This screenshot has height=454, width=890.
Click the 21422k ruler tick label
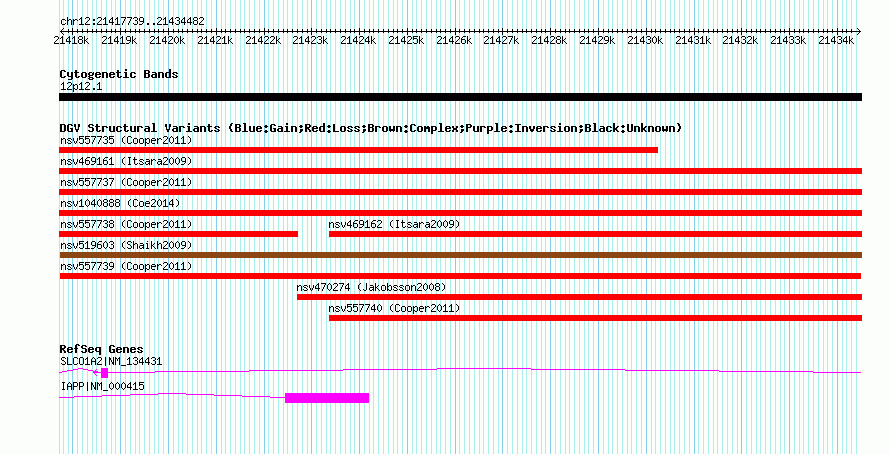coord(263,41)
